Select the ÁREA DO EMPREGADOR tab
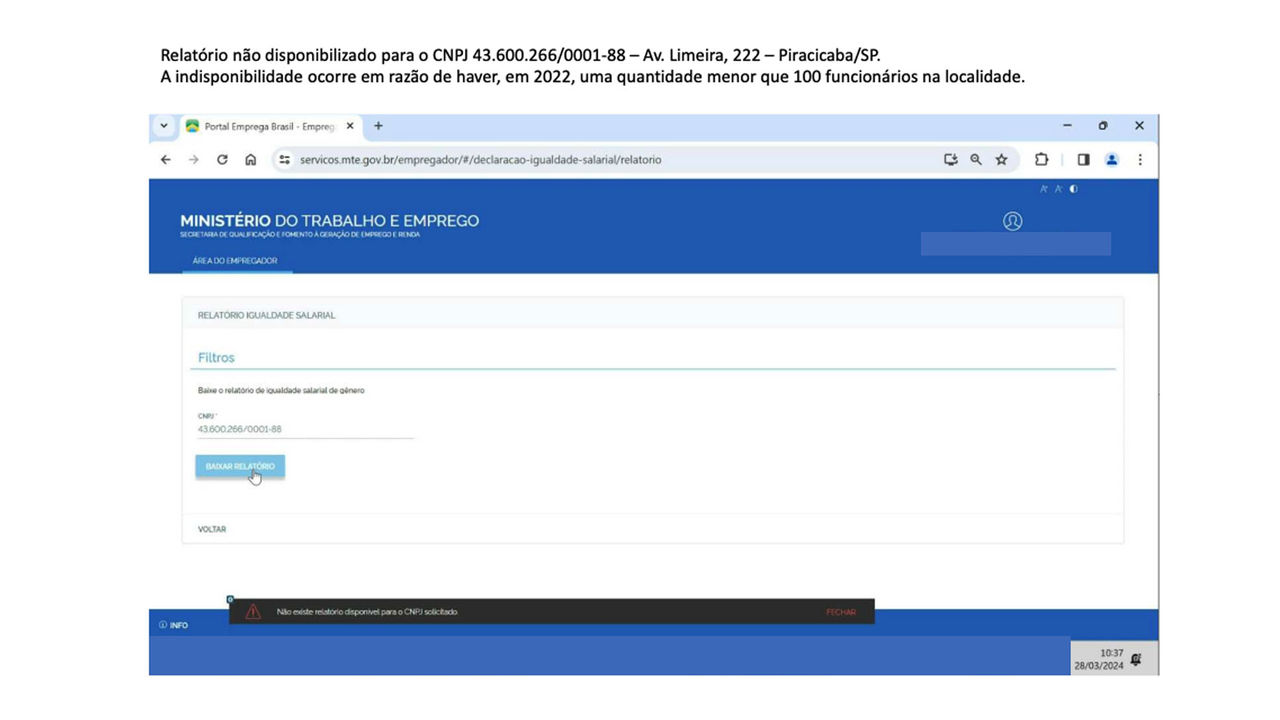 237,260
